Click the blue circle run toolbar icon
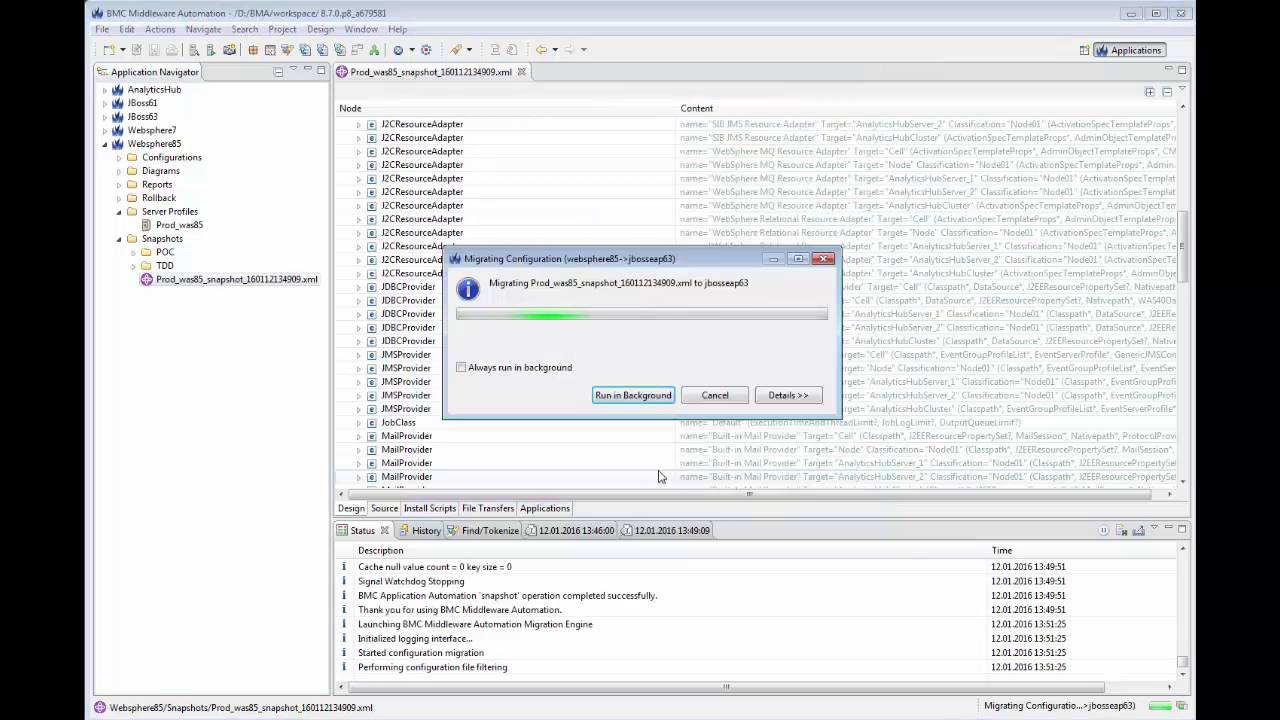1280x720 pixels. (x=398, y=50)
